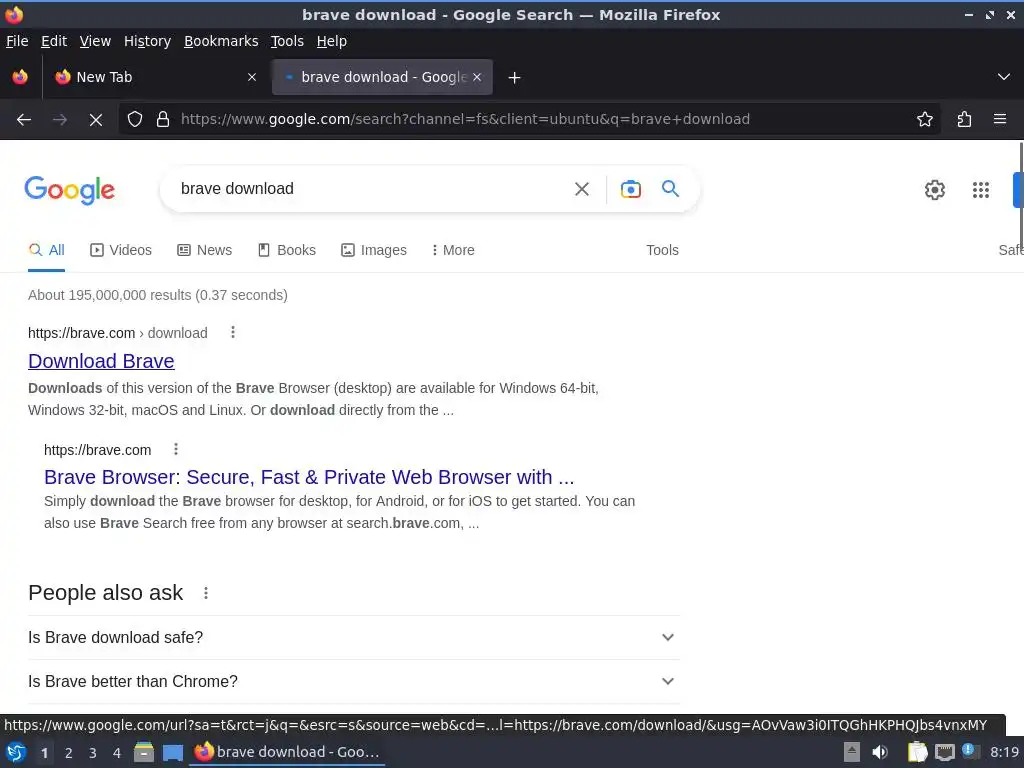
Task: Click the Firefox address bar URL
Action: (x=465, y=120)
